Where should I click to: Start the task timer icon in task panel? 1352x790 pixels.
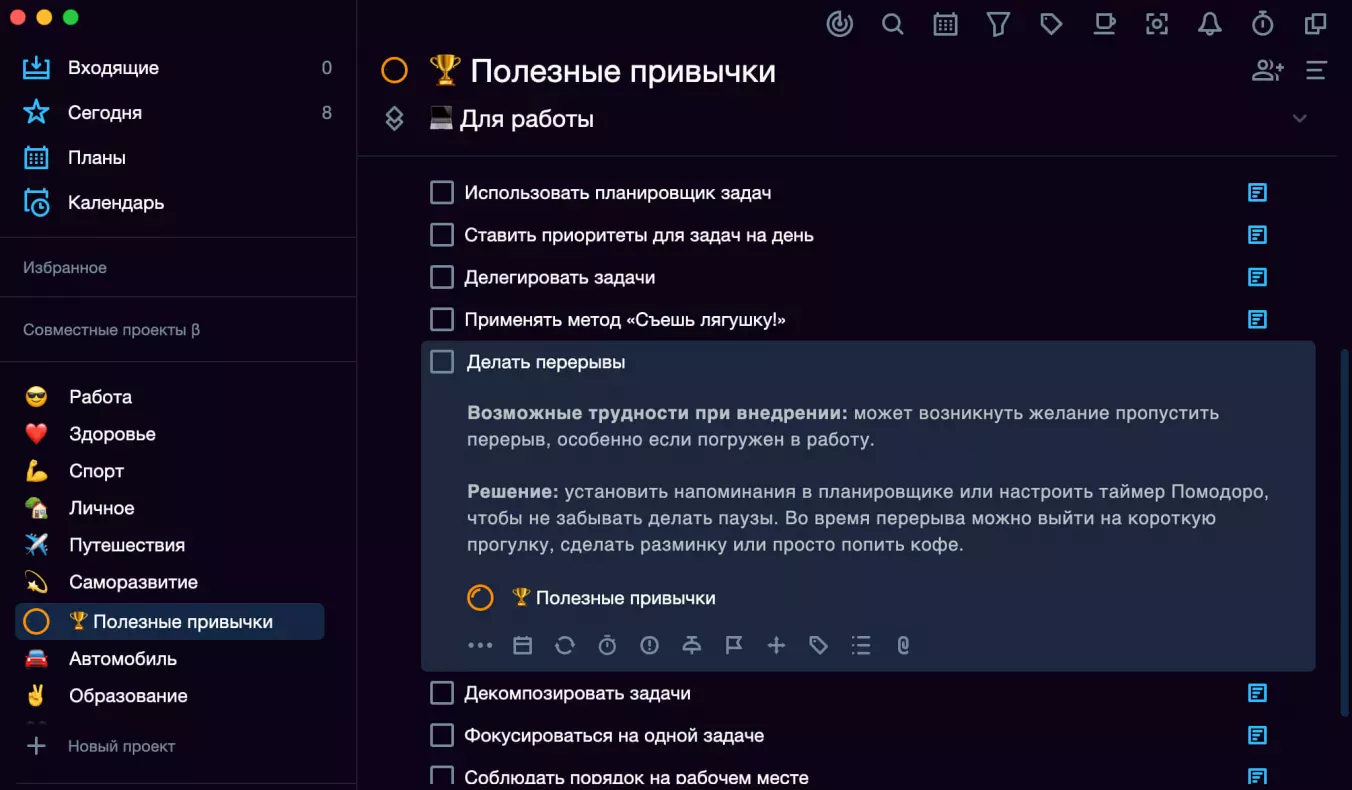[x=607, y=646]
